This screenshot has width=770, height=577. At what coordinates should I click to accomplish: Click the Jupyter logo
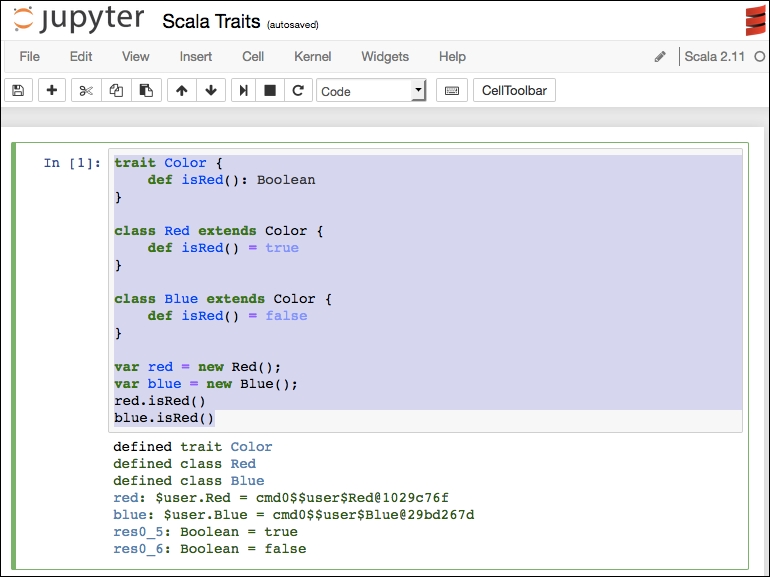coord(79,19)
